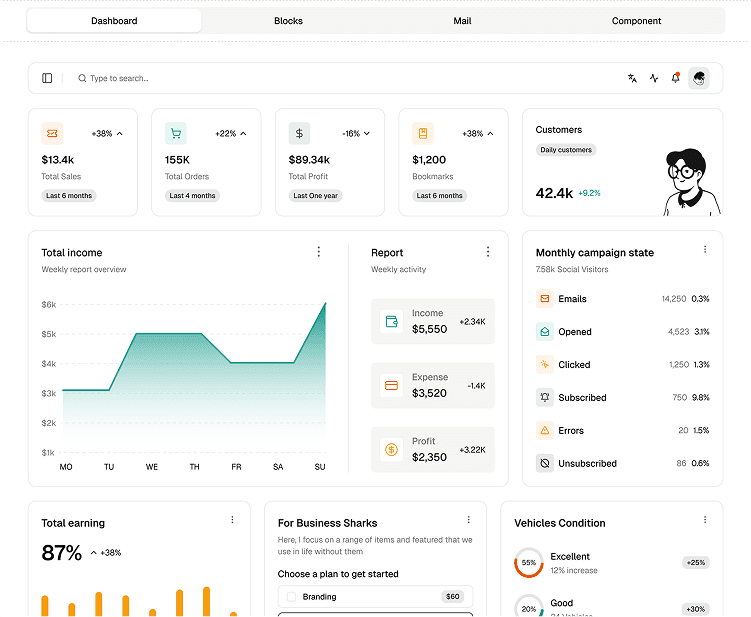Open the Component tab
This screenshot has width=751, height=617.
636,21
